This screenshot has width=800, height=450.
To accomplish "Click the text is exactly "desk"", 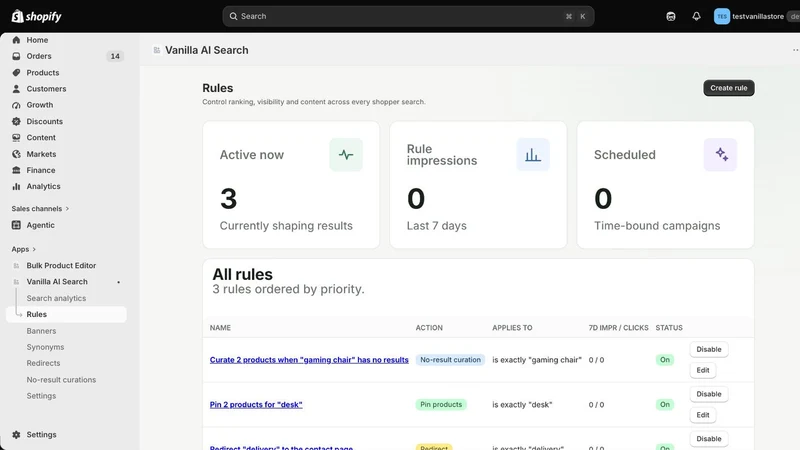I will coord(522,405).
